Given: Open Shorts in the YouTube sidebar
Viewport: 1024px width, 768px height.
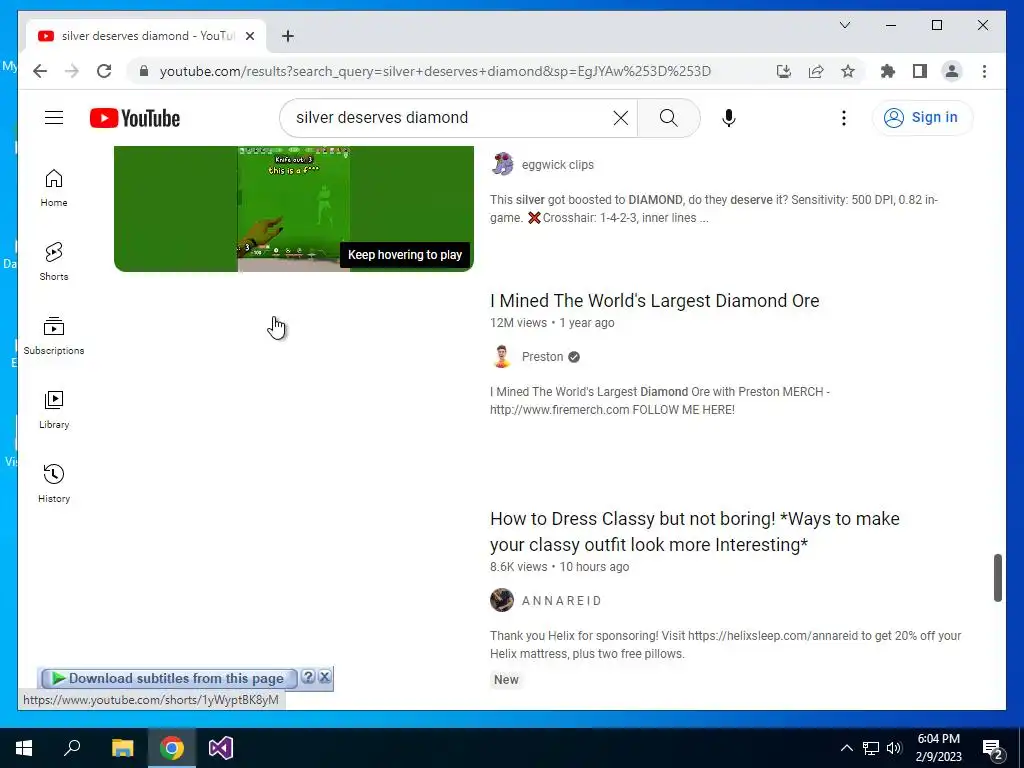Looking at the screenshot, I should point(54,262).
